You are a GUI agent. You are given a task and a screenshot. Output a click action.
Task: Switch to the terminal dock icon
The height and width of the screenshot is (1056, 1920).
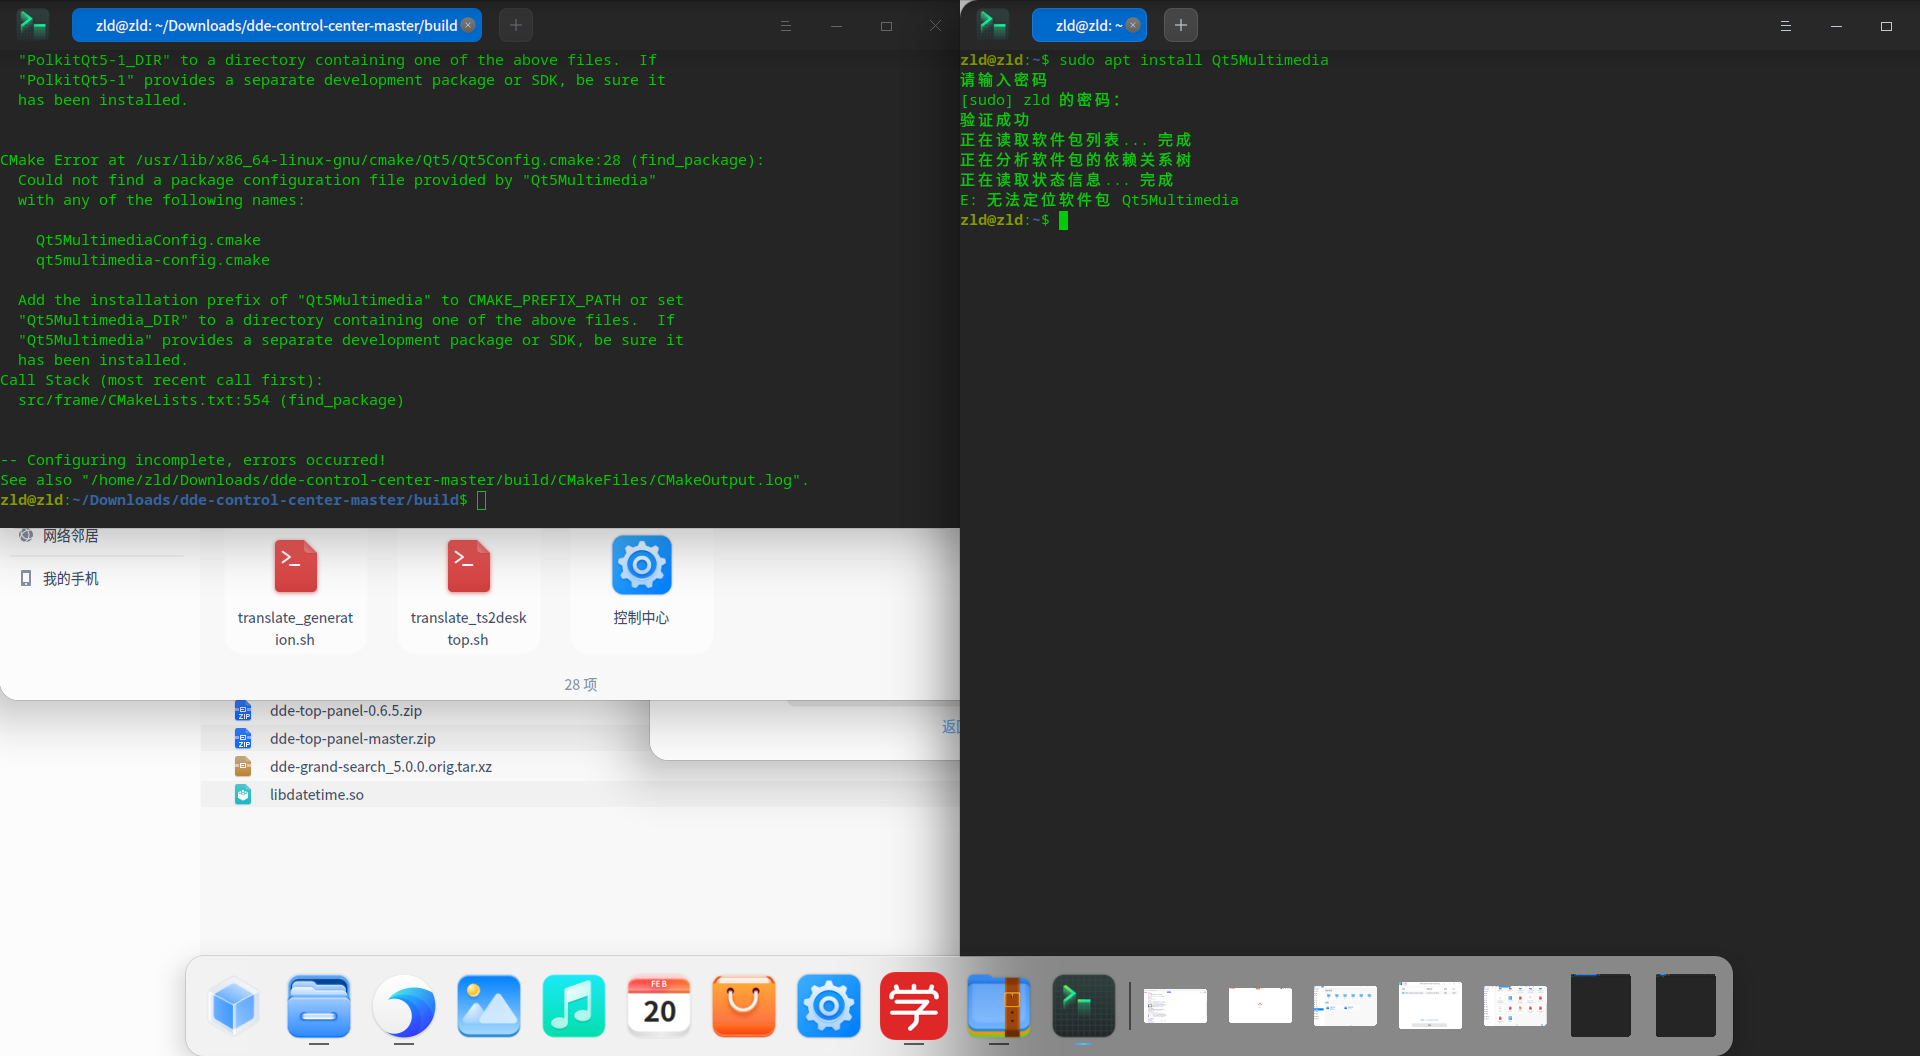pos(1084,1006)
